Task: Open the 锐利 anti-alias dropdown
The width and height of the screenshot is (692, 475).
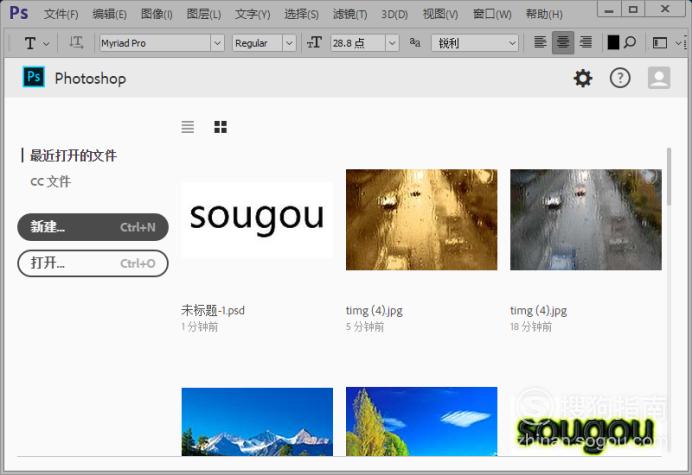Action: tap(475, 43)
